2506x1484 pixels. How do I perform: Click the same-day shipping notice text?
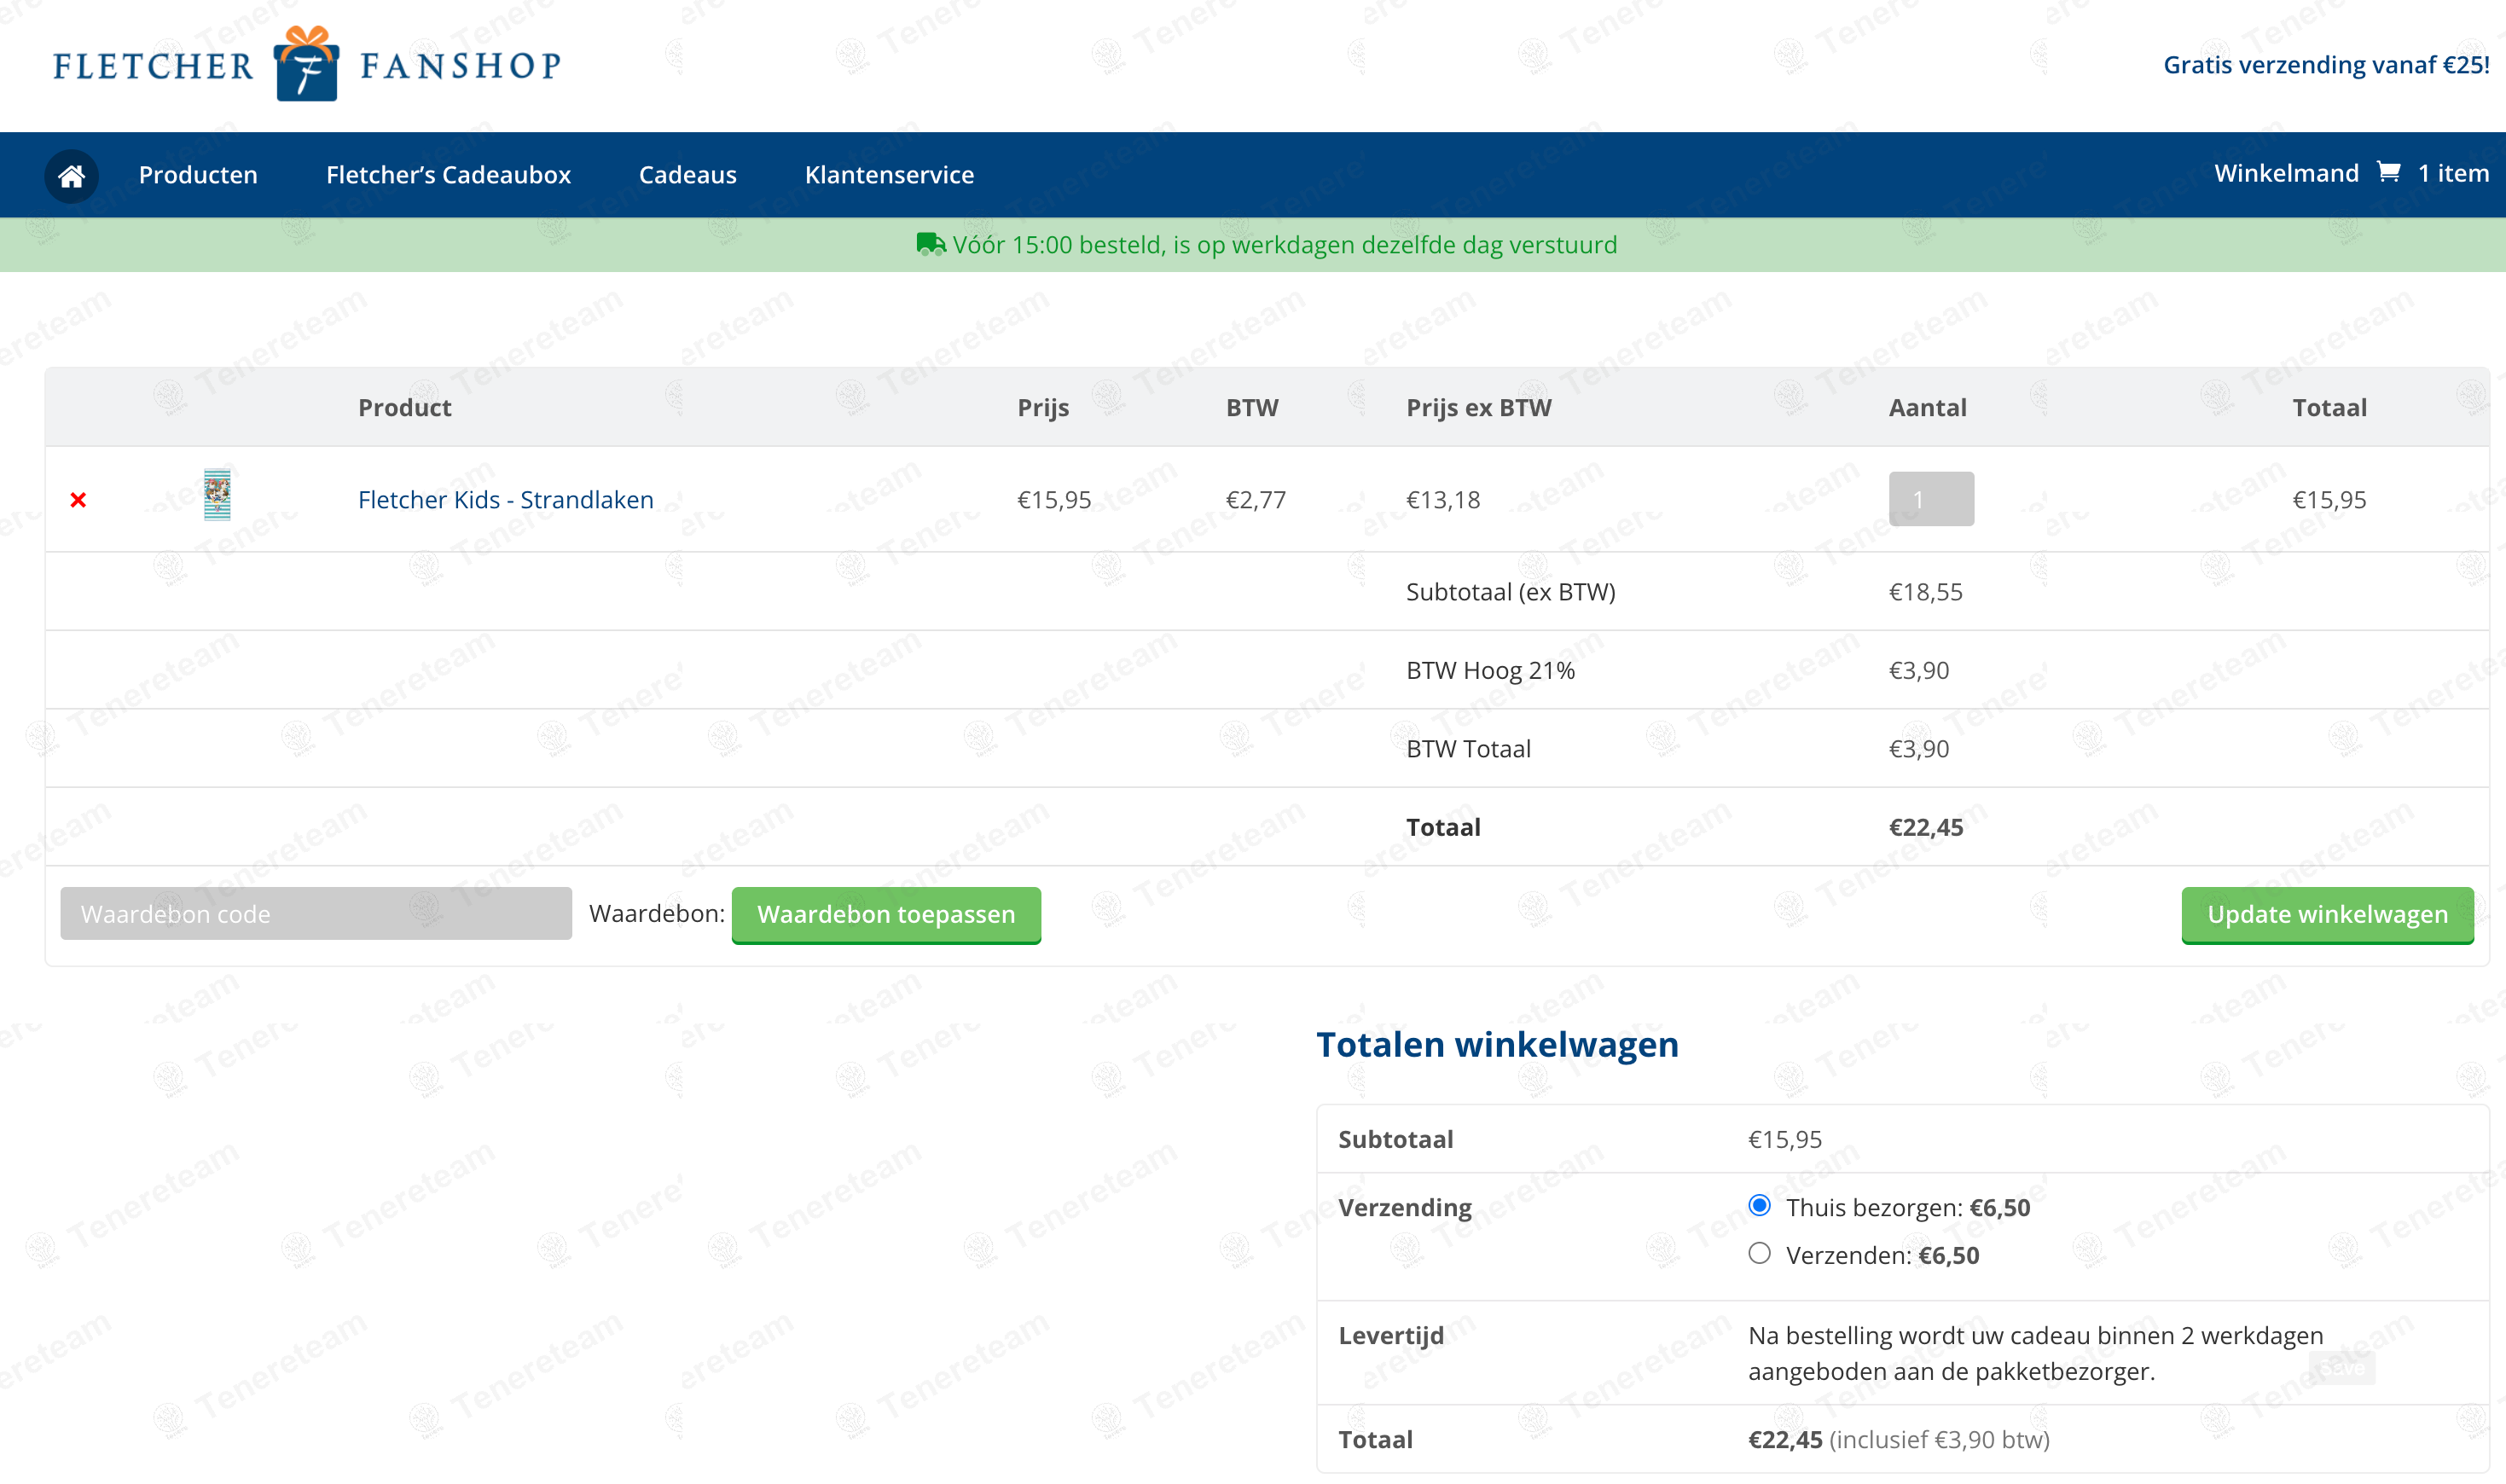[1285, 245]
